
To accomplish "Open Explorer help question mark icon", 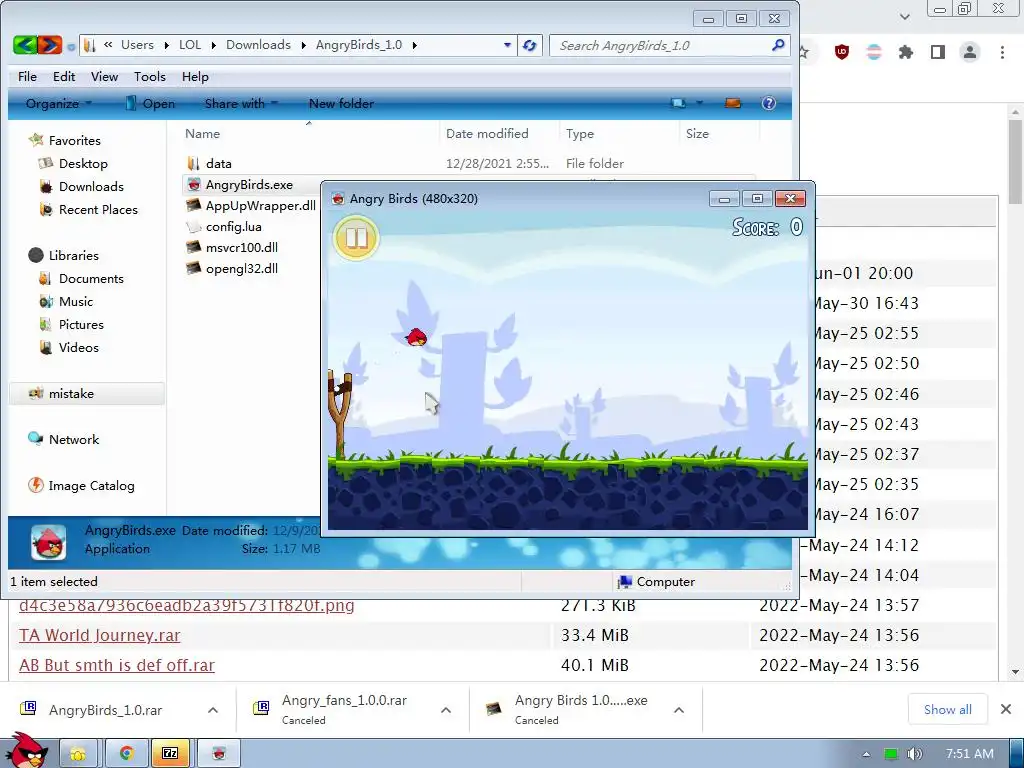I will pos(769,103).
